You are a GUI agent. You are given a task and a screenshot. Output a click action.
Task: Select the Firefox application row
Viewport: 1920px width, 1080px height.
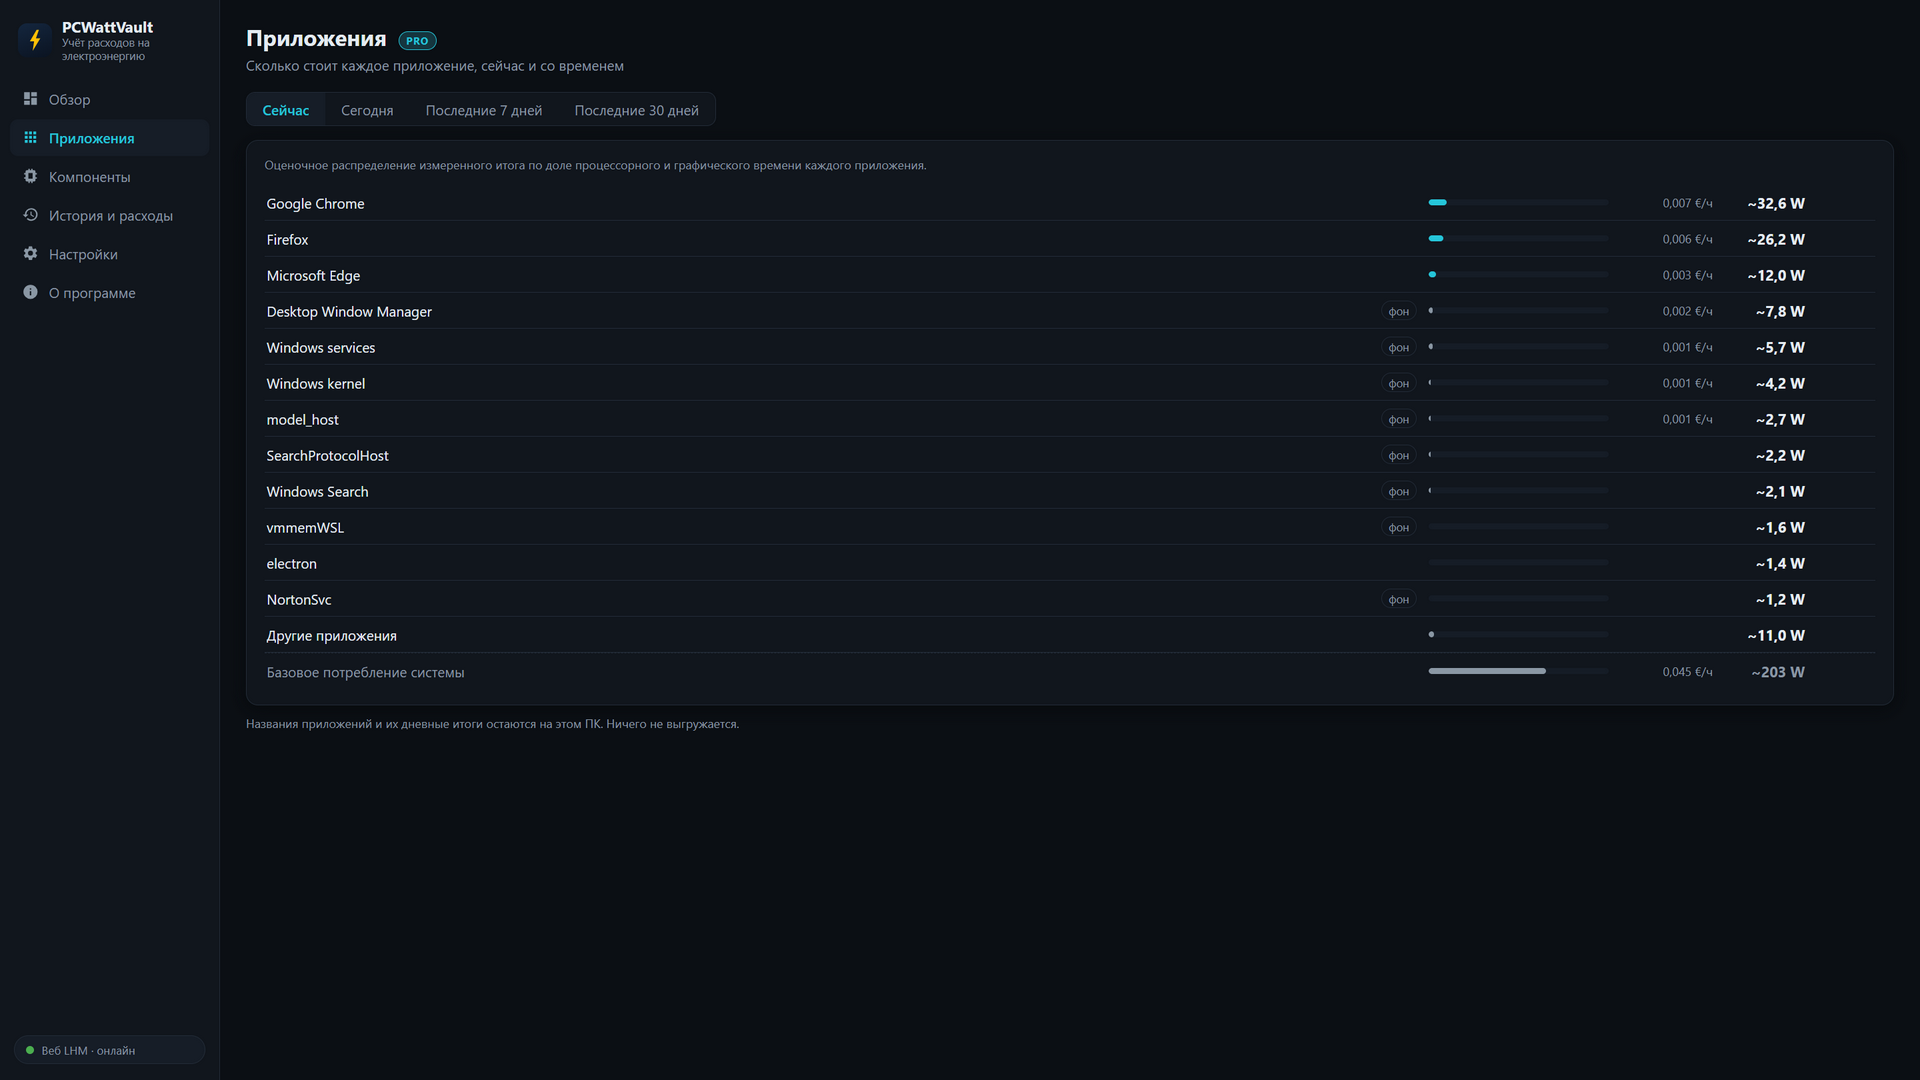pyautogui.click(x=1070, y=240)
